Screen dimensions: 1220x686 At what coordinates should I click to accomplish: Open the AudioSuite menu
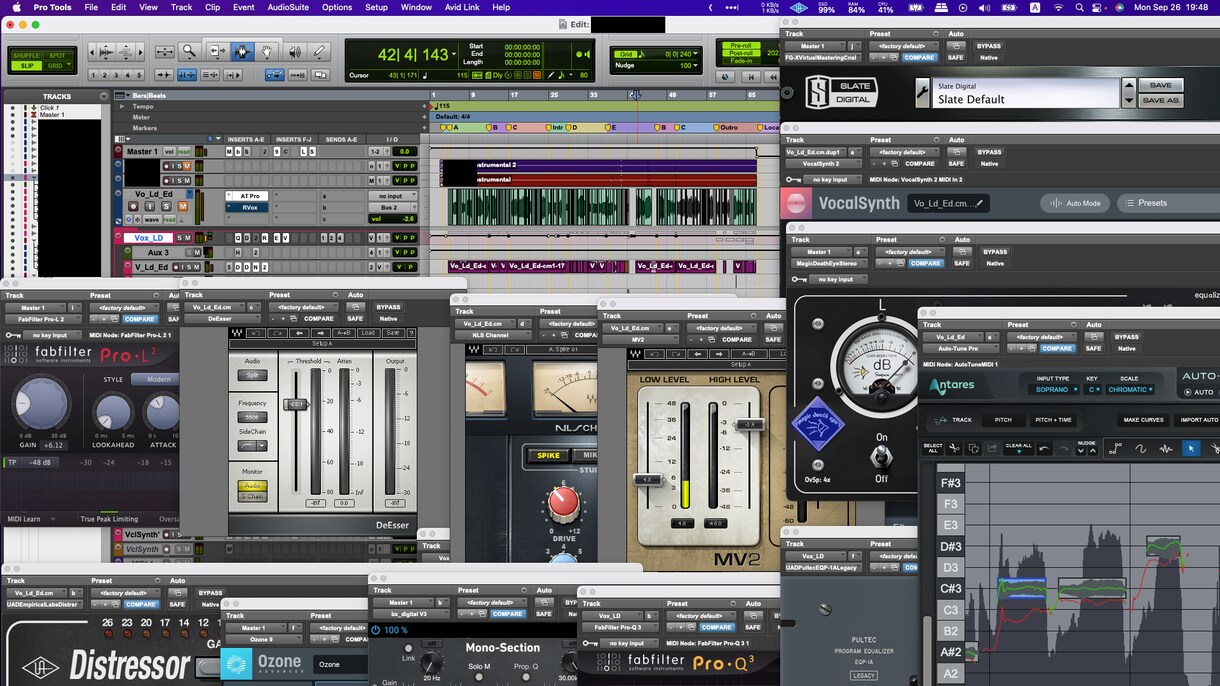288,7
